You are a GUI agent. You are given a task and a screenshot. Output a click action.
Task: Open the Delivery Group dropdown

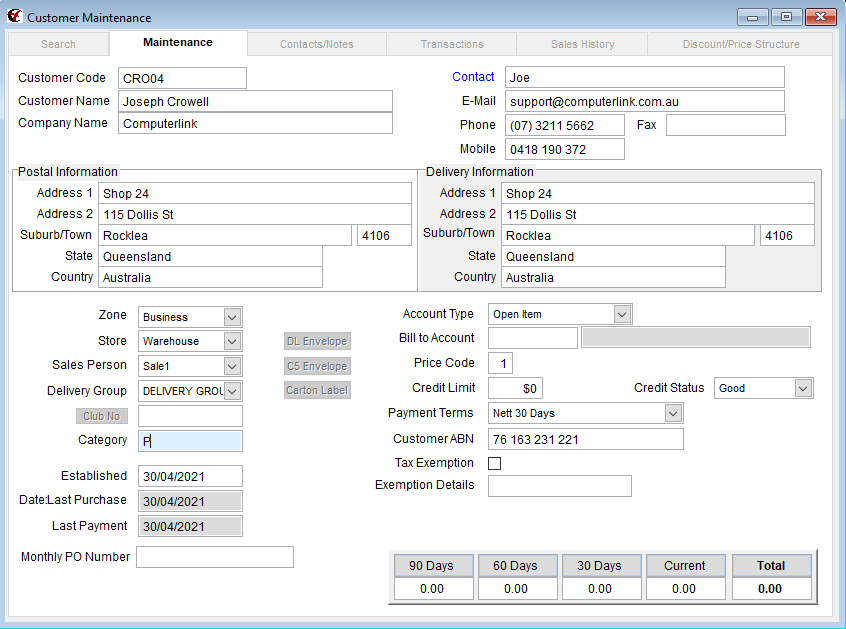coord(233,391)
